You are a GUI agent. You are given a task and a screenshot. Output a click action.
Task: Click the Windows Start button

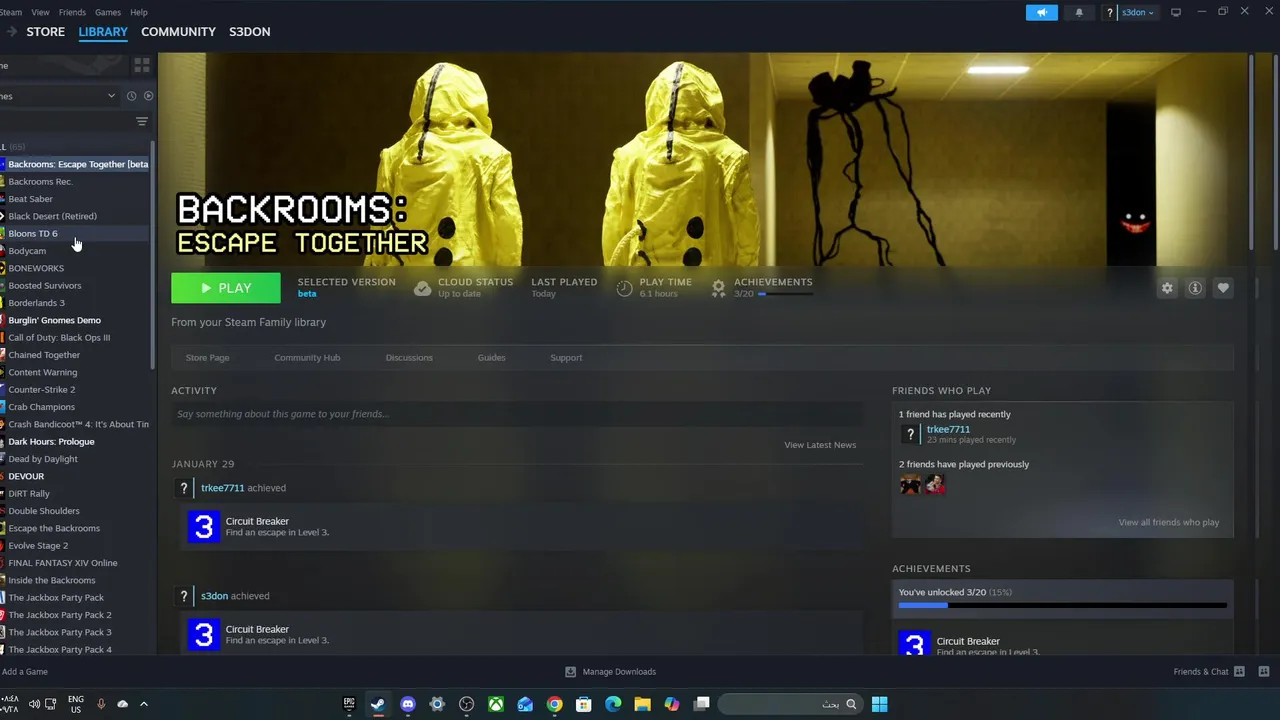click(879, 704)
